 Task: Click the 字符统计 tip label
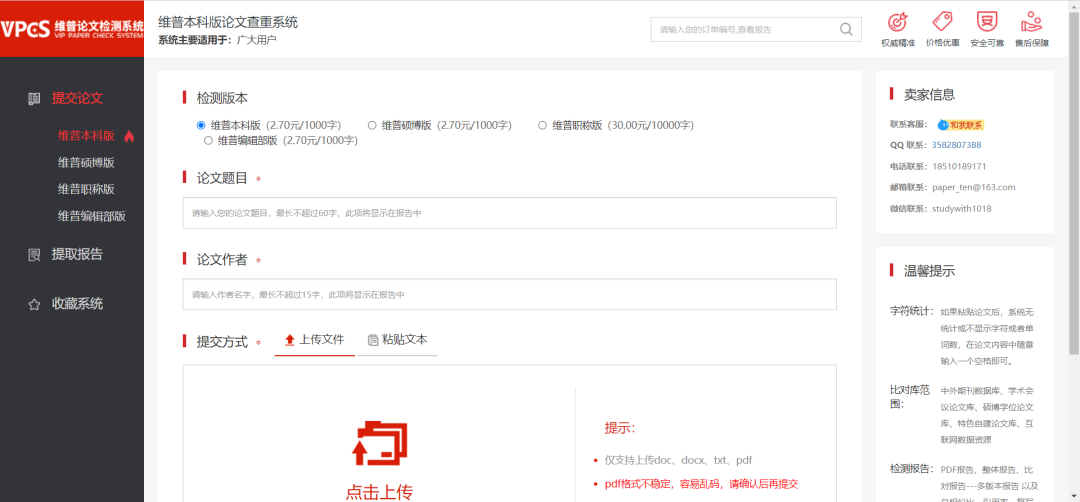pos(911,311)
